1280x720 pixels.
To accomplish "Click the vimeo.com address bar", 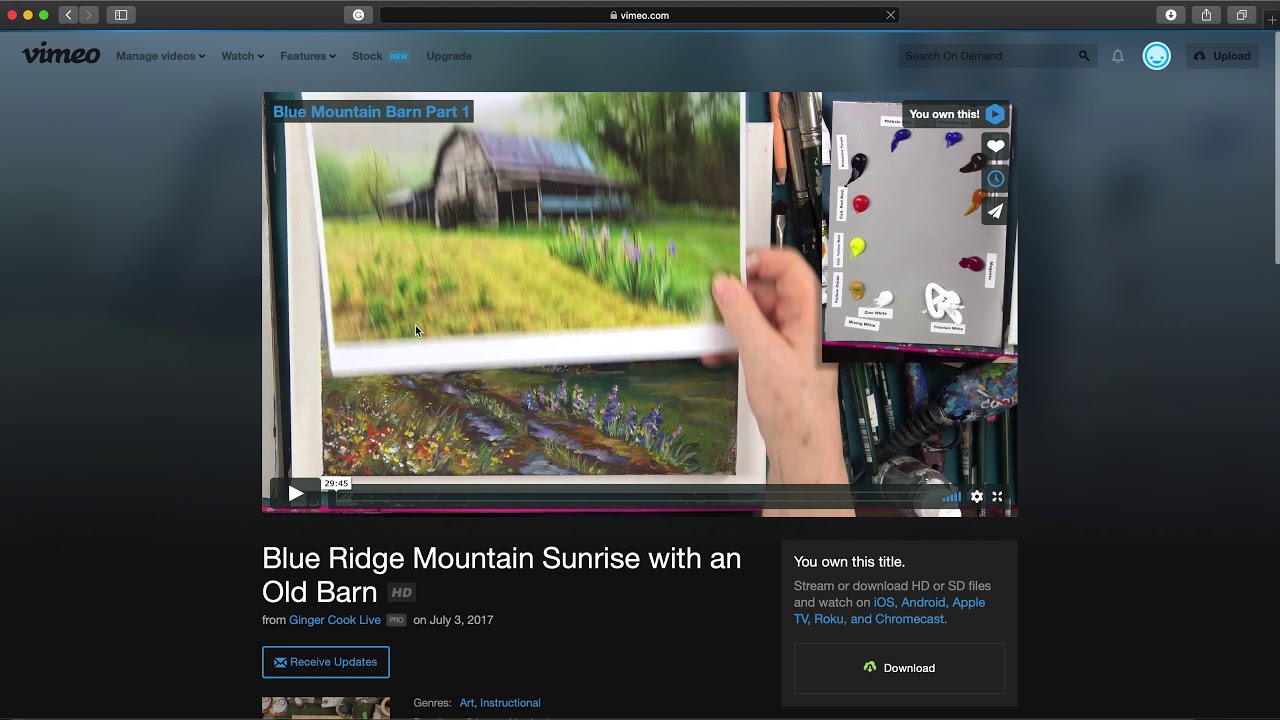I will tap(640, 15).
